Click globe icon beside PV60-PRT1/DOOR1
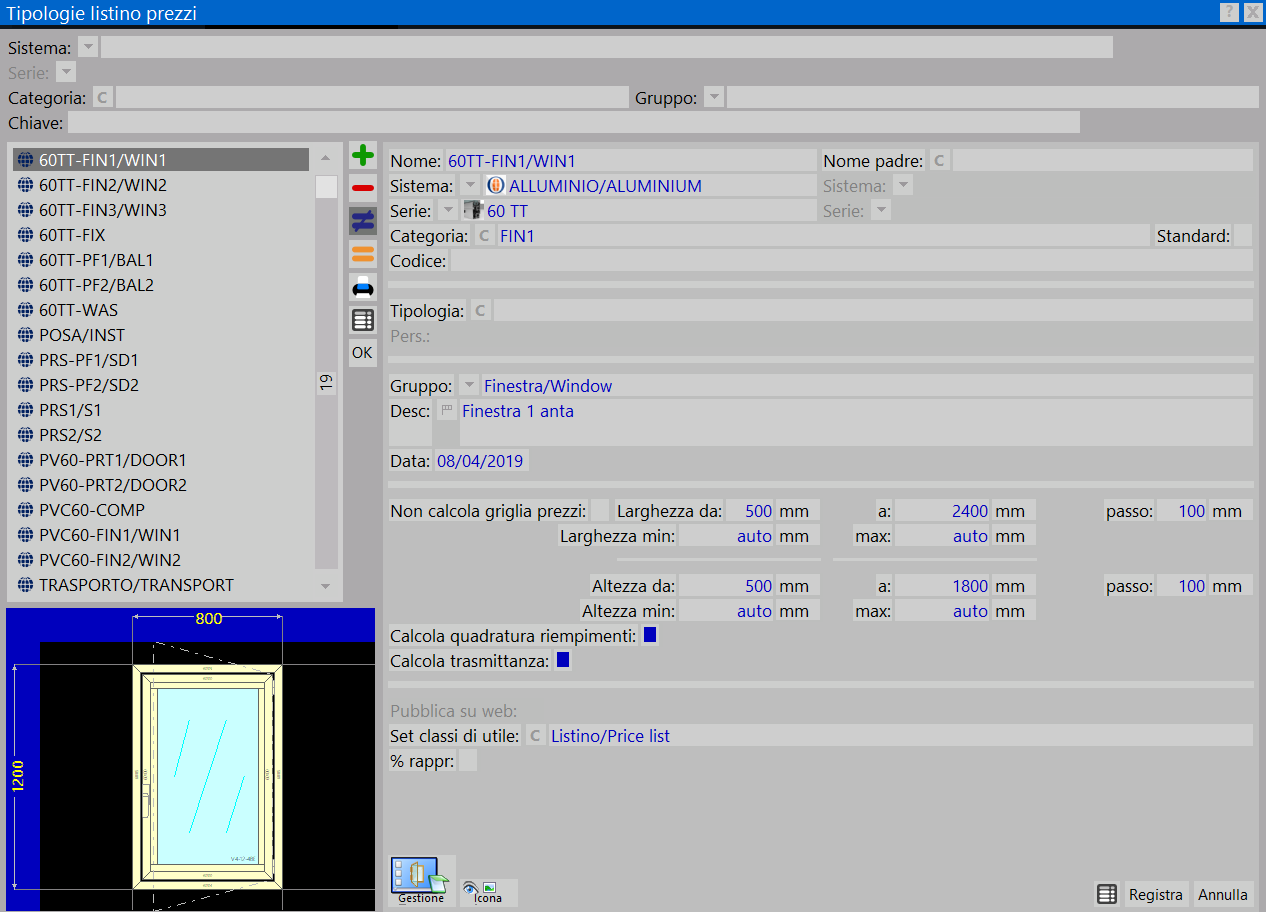 click(x=26, y=460)
